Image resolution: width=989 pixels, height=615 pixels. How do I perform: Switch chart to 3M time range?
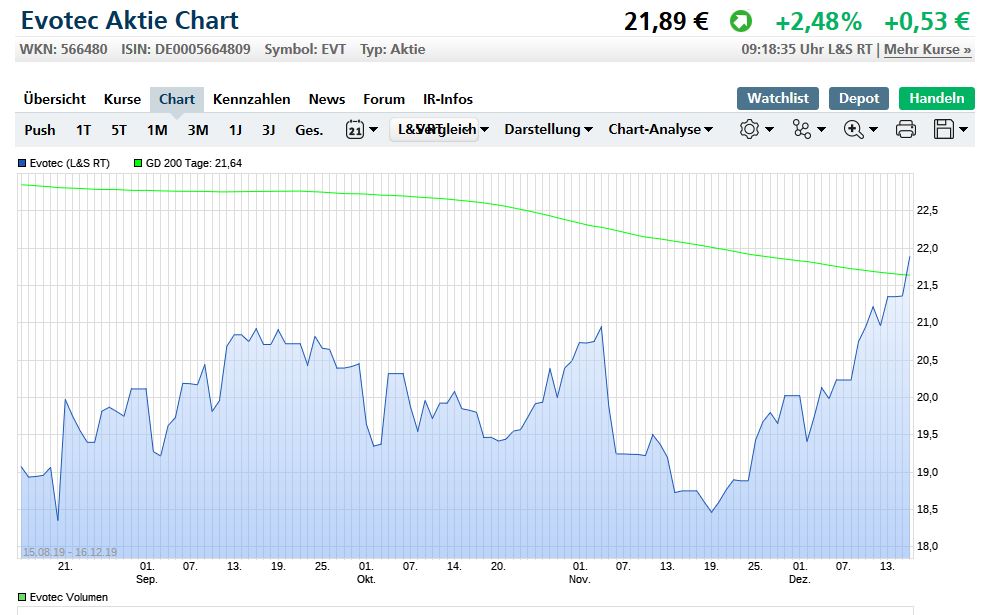coord(198,129)
